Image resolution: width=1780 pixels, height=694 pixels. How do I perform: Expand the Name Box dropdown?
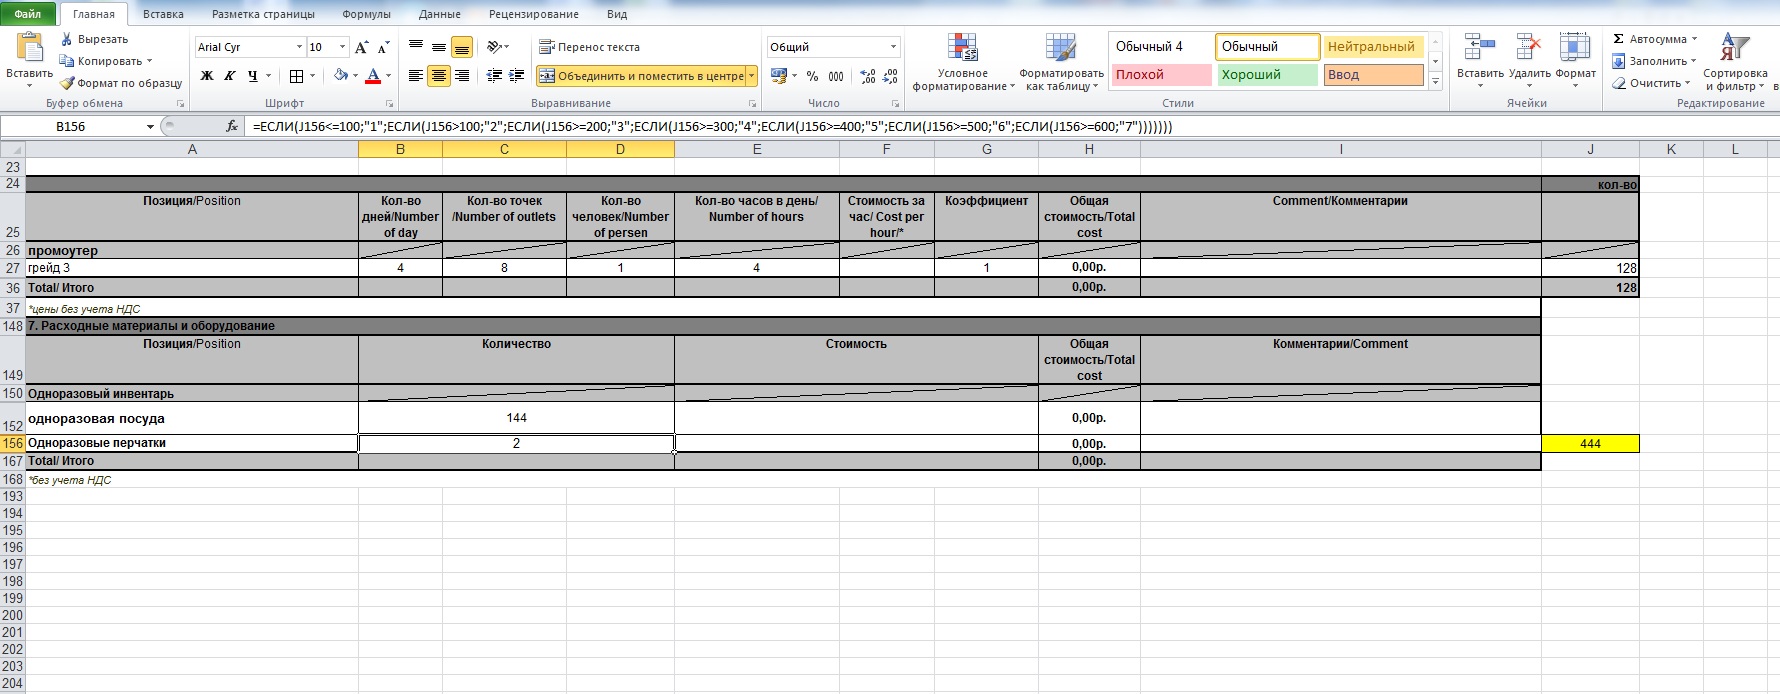click(150, 126)
